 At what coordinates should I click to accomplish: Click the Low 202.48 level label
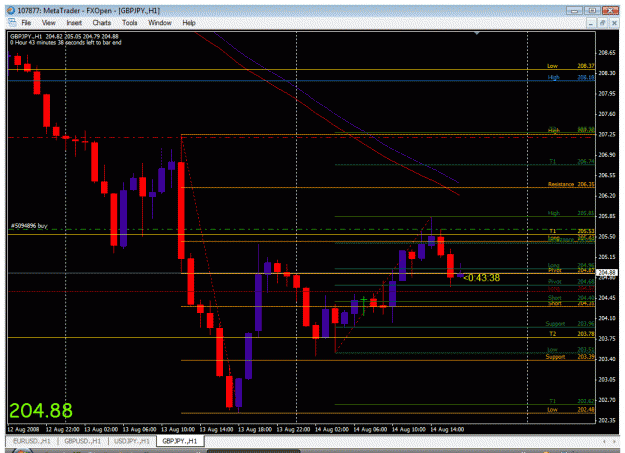click(x=572, y=410)
